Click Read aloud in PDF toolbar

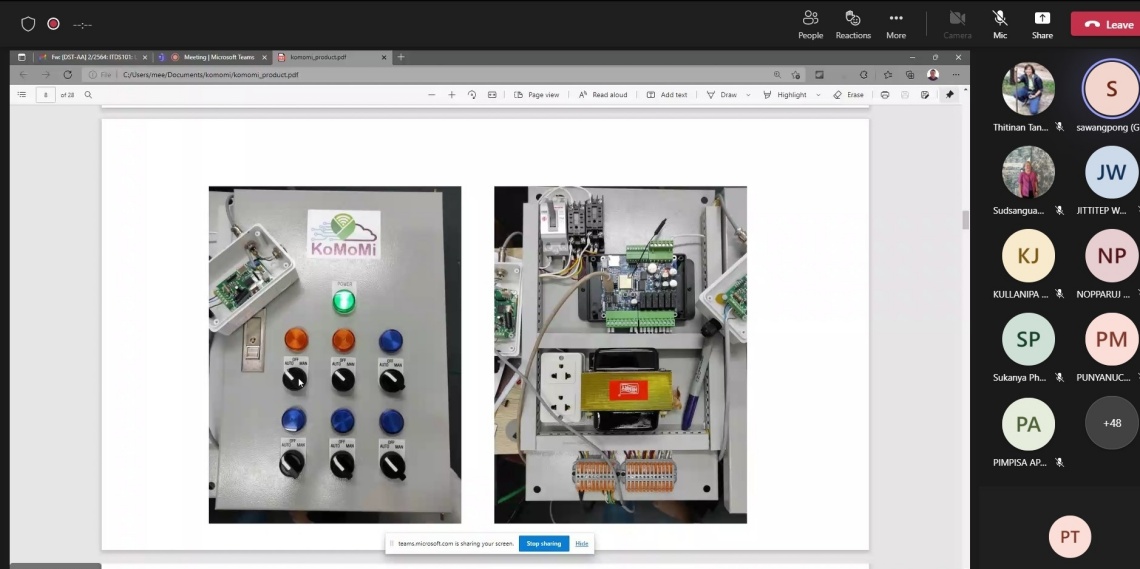[603, 95]
